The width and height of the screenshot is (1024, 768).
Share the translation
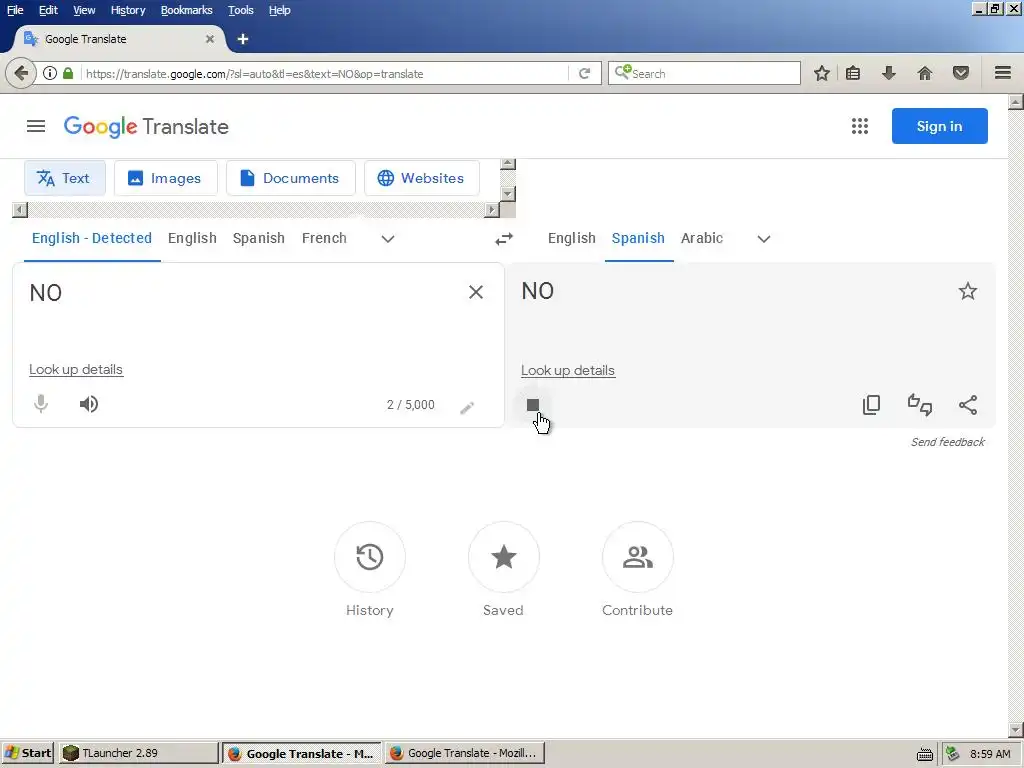[x=968, y=405]
